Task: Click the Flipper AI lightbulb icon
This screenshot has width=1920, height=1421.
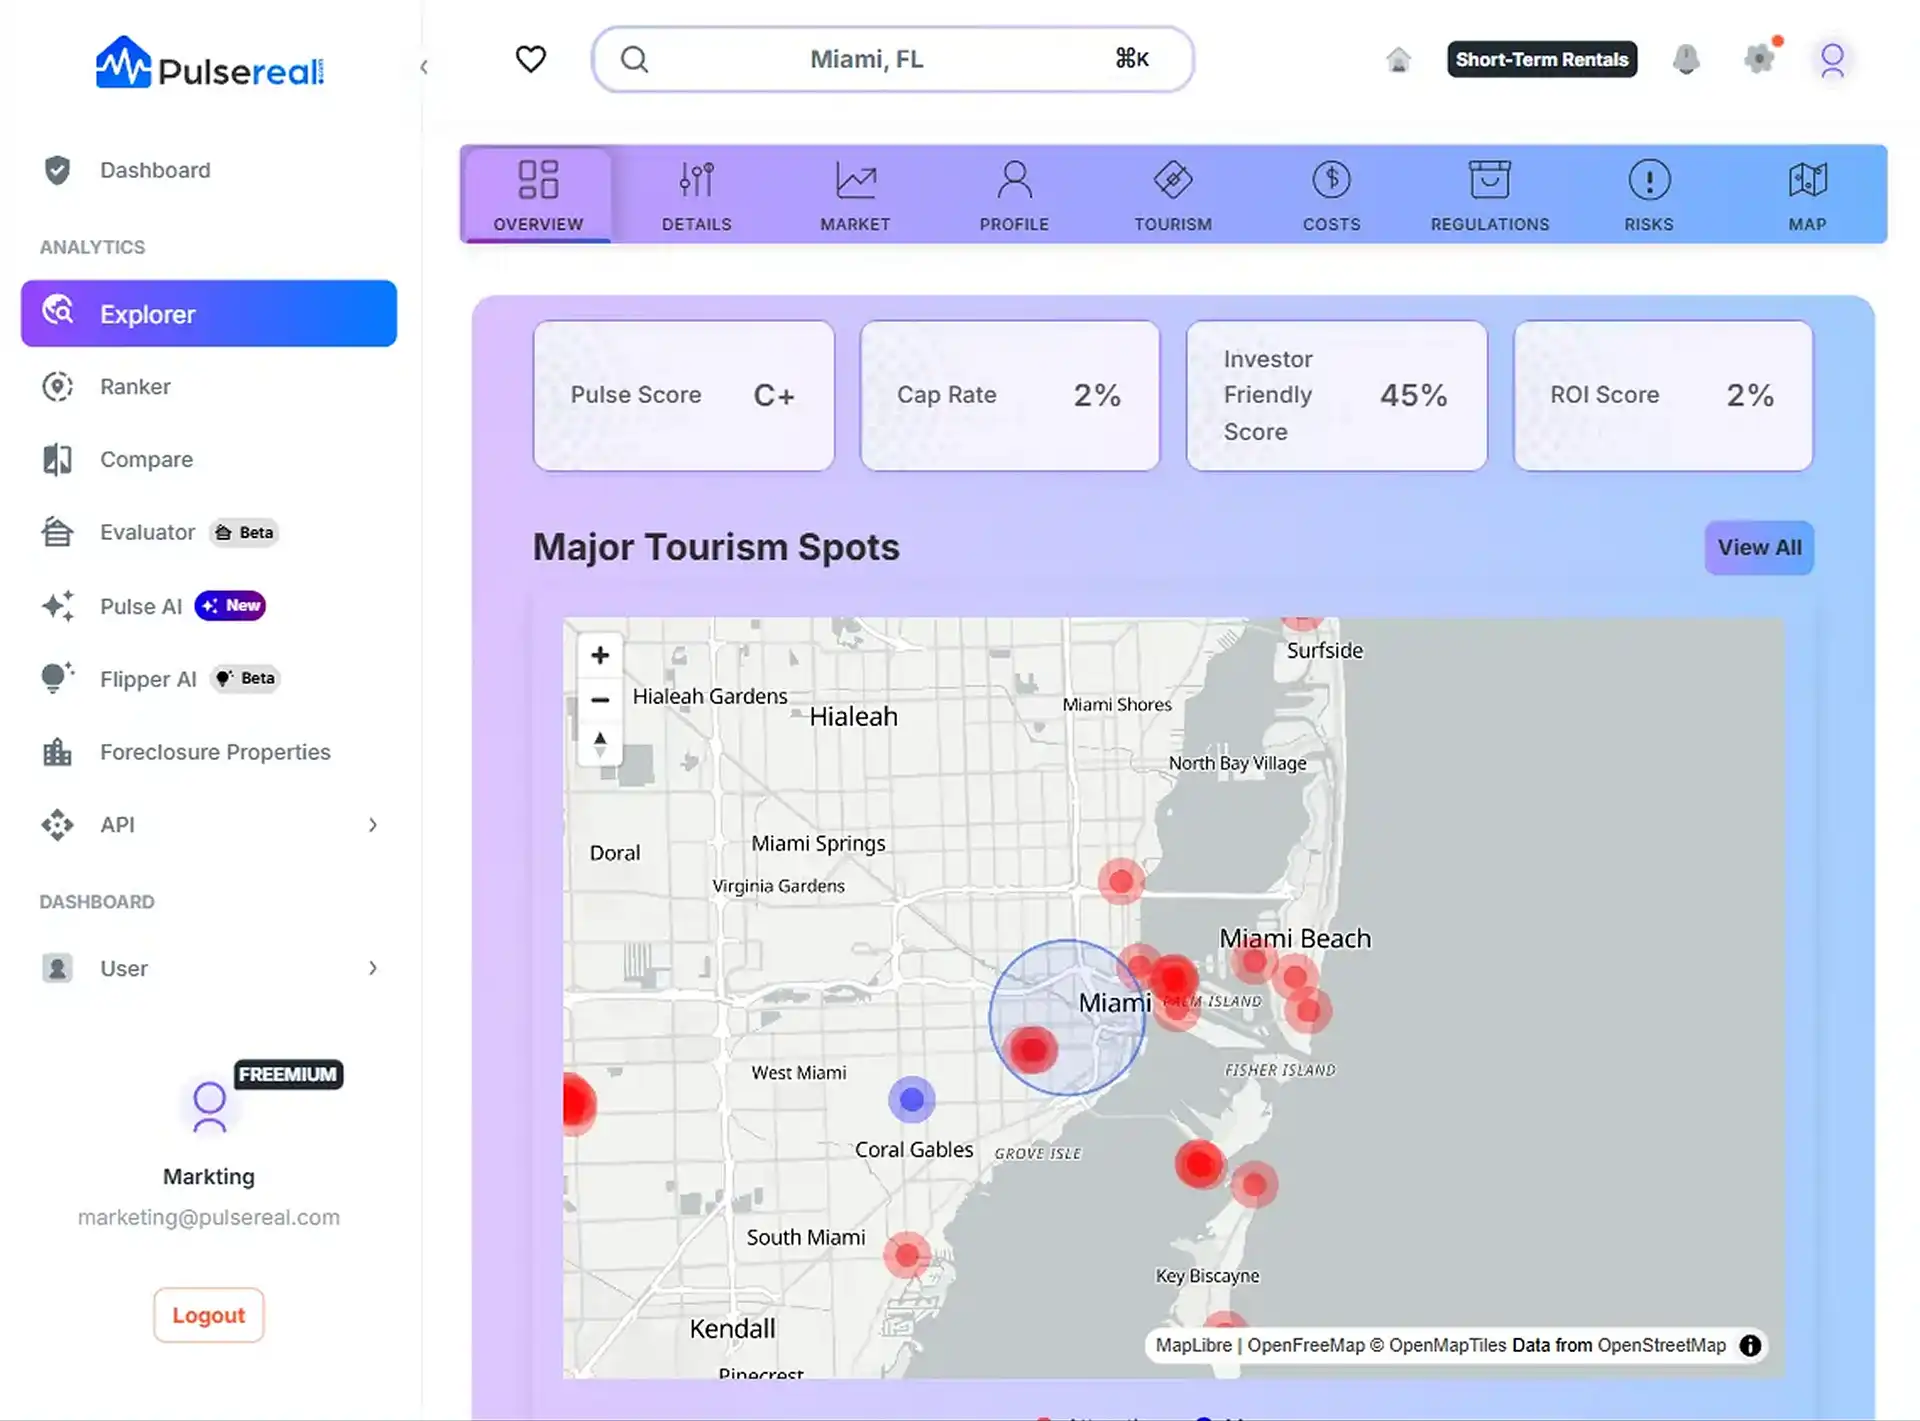Action: pyautogui.click(x=57, y=677)
